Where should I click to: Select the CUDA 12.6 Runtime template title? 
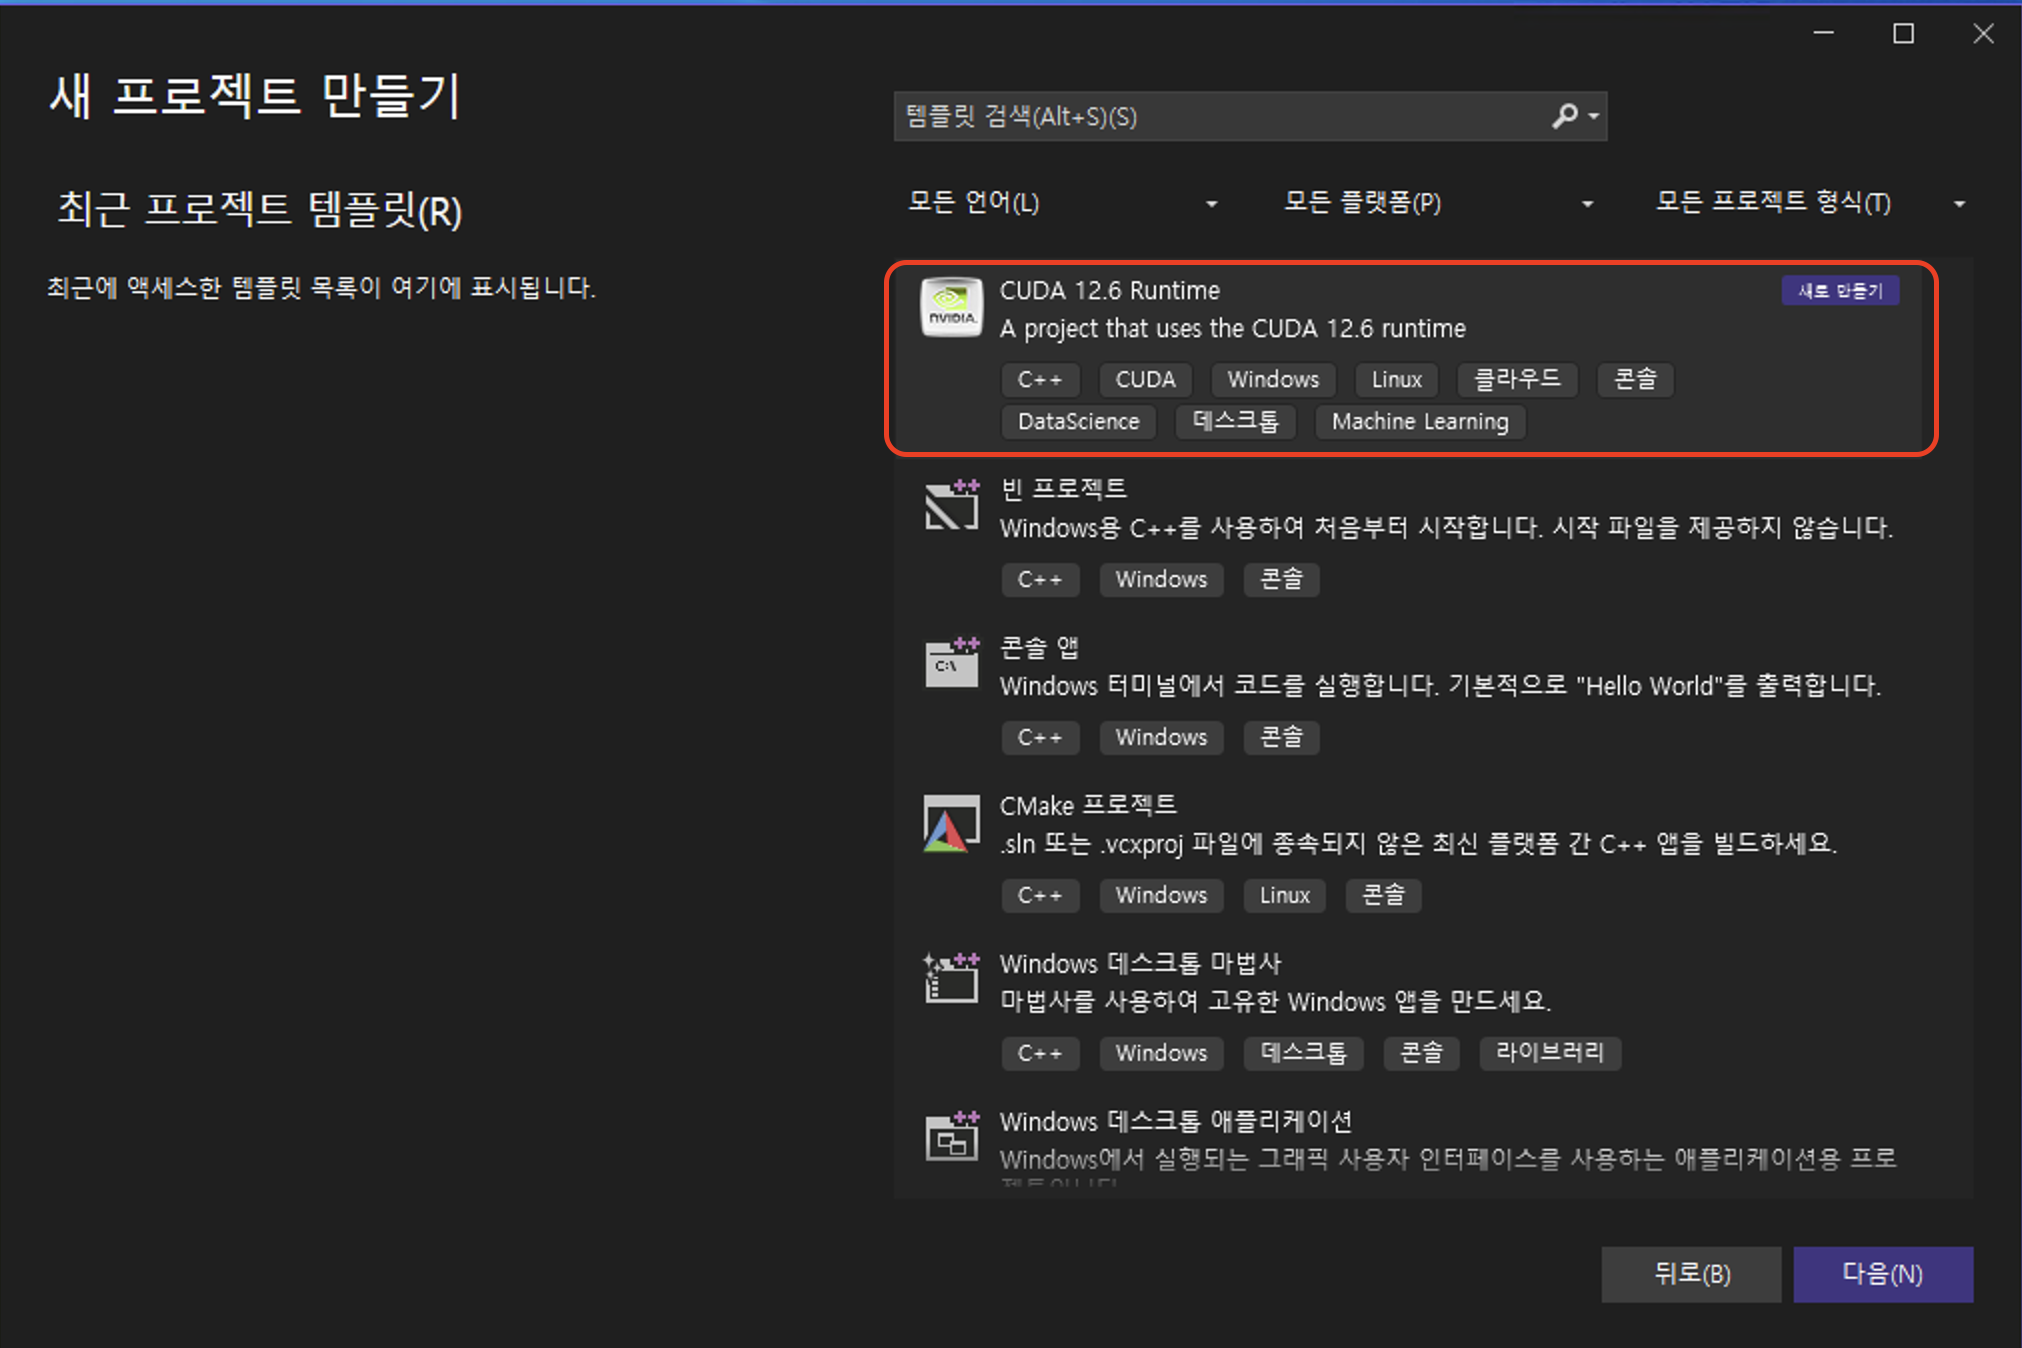(x=1110, y=291)
